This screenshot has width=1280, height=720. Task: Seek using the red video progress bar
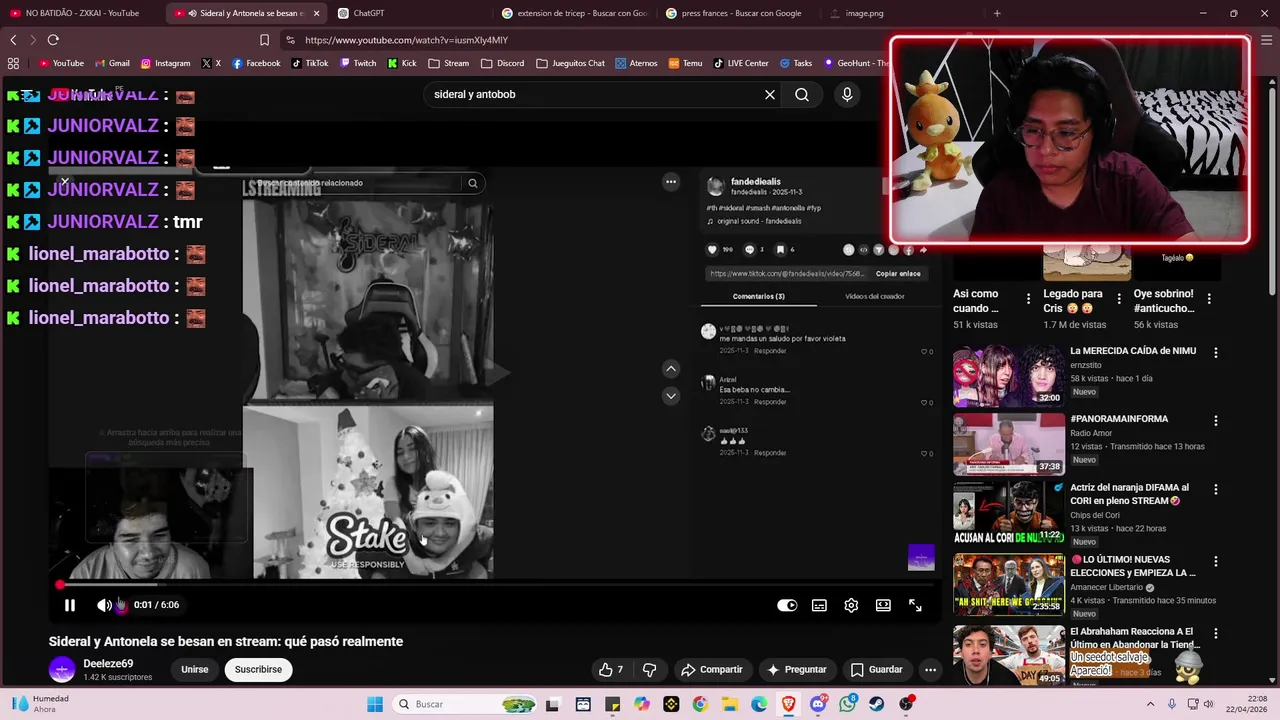point(495,585)
